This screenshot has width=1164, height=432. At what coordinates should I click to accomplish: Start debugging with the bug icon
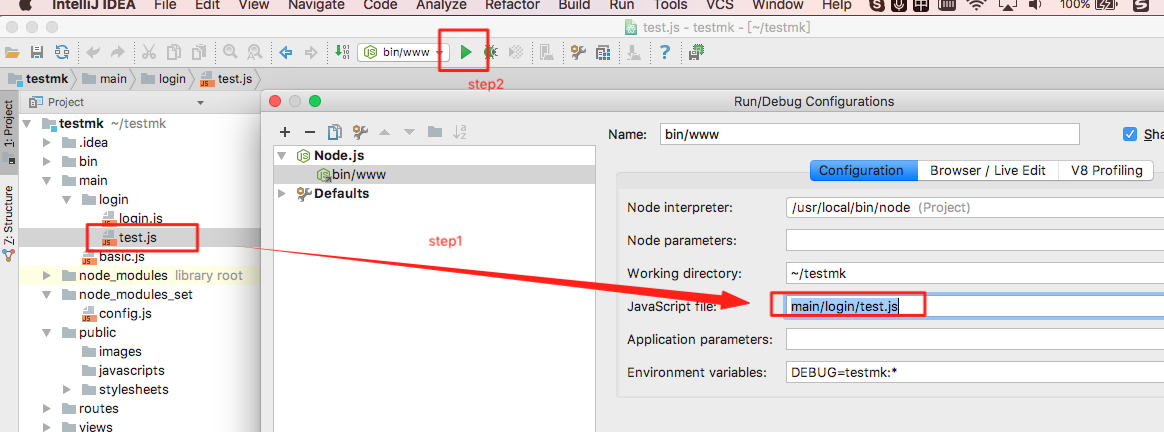491,52
